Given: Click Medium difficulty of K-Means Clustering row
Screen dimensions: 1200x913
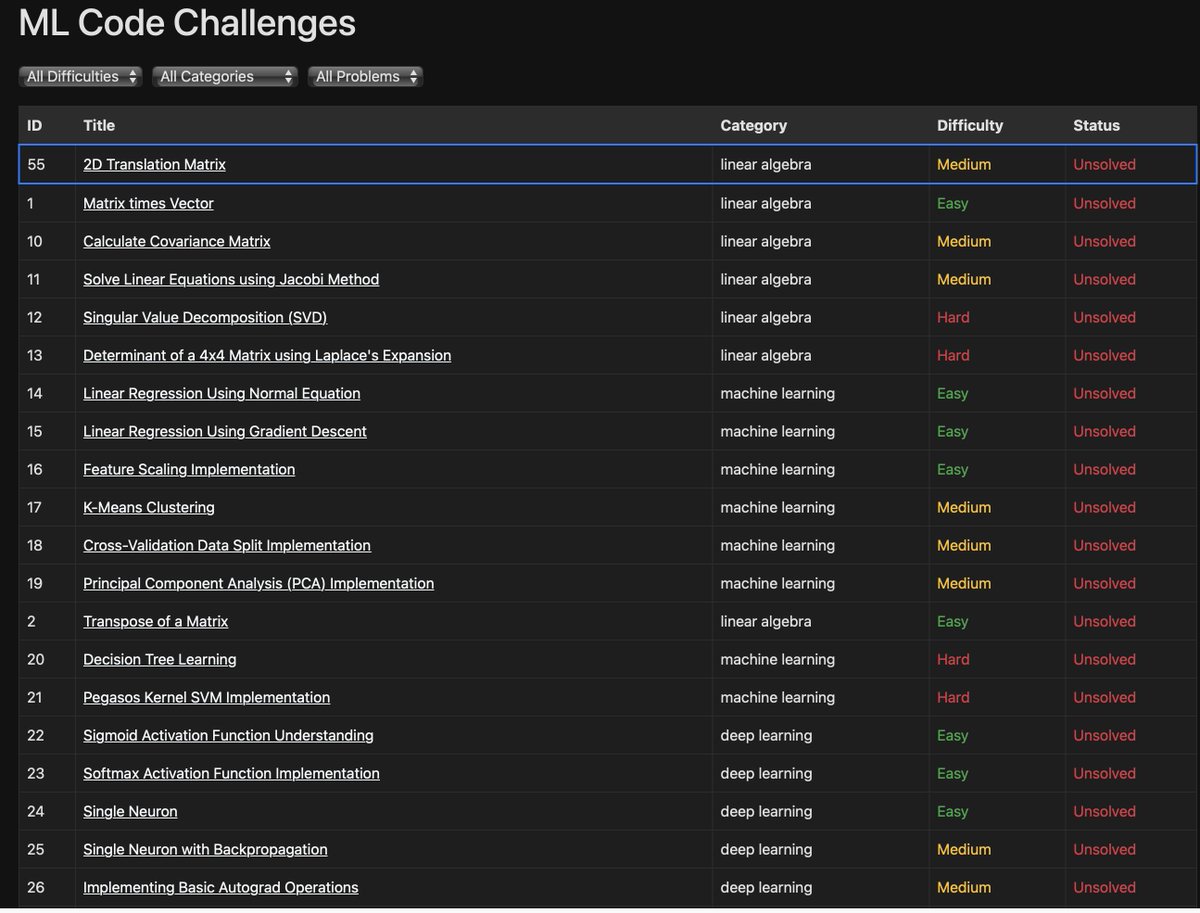Looking at the screenshot, I should pyautogui.click(x=964, y=507).
